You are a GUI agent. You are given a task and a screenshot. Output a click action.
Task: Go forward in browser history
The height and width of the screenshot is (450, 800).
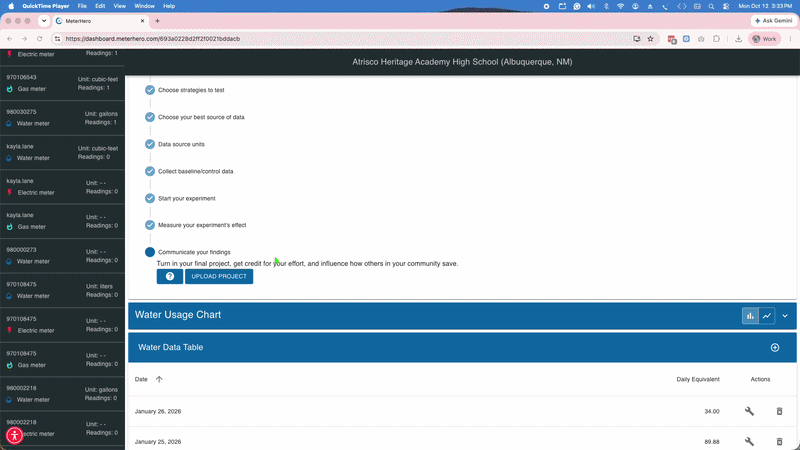pyautogui.click(x=24, y=39)
